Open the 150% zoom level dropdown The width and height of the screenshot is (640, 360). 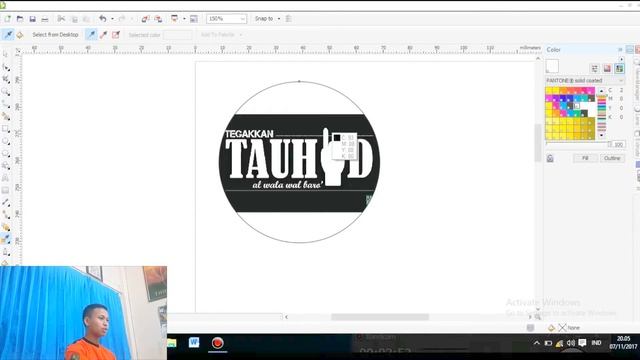pos(242,19)
